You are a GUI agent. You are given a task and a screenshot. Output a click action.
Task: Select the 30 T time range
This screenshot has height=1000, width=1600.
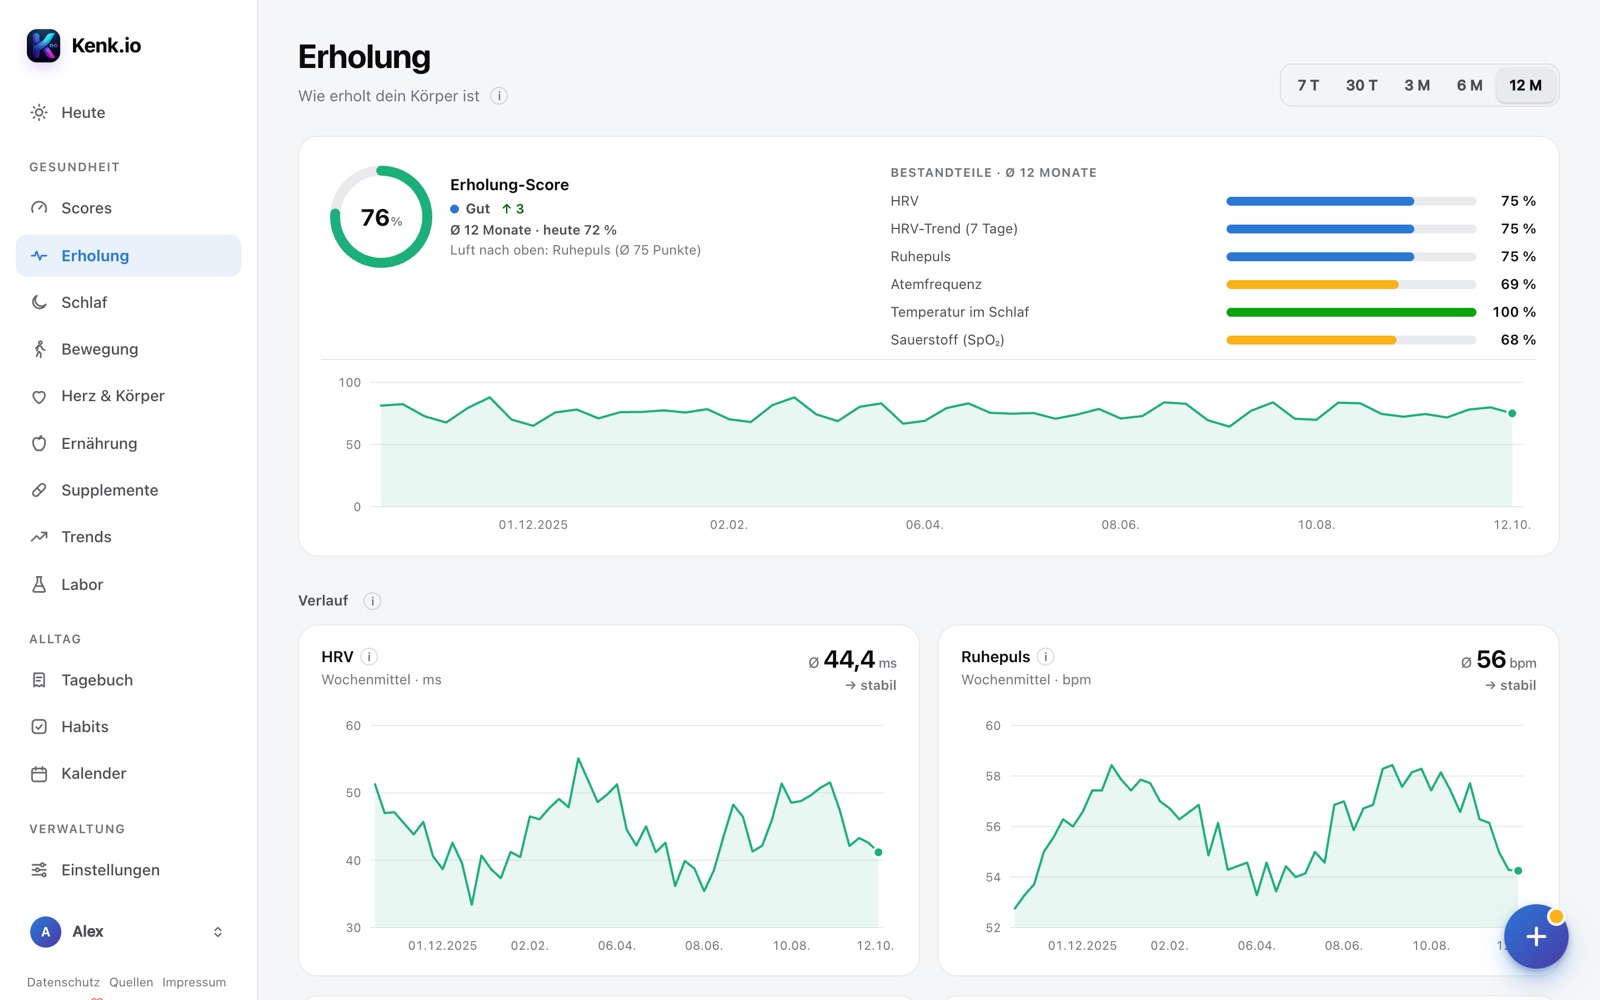click(1361, 85)
